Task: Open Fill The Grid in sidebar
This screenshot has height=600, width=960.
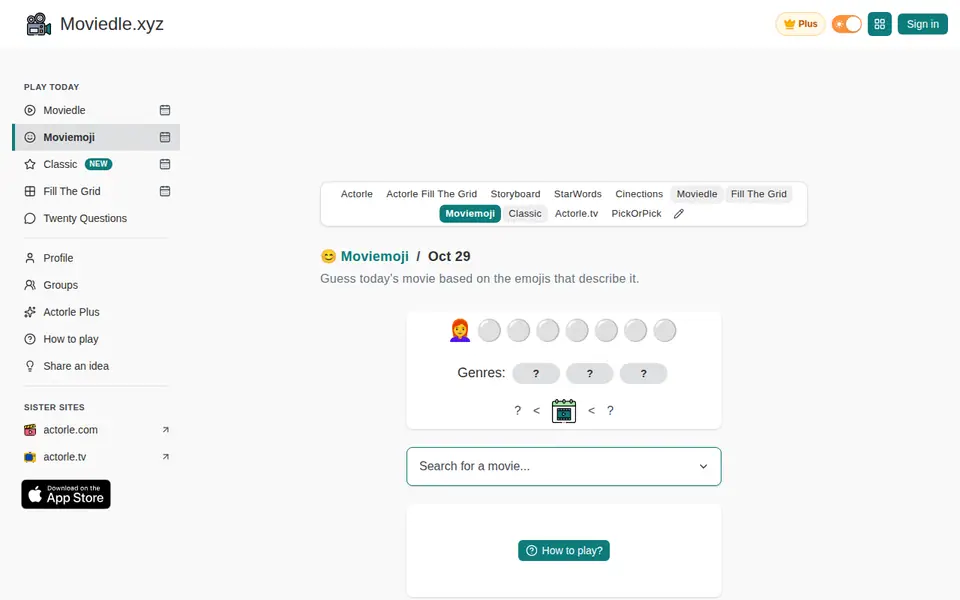Action: tap(72, 191)
